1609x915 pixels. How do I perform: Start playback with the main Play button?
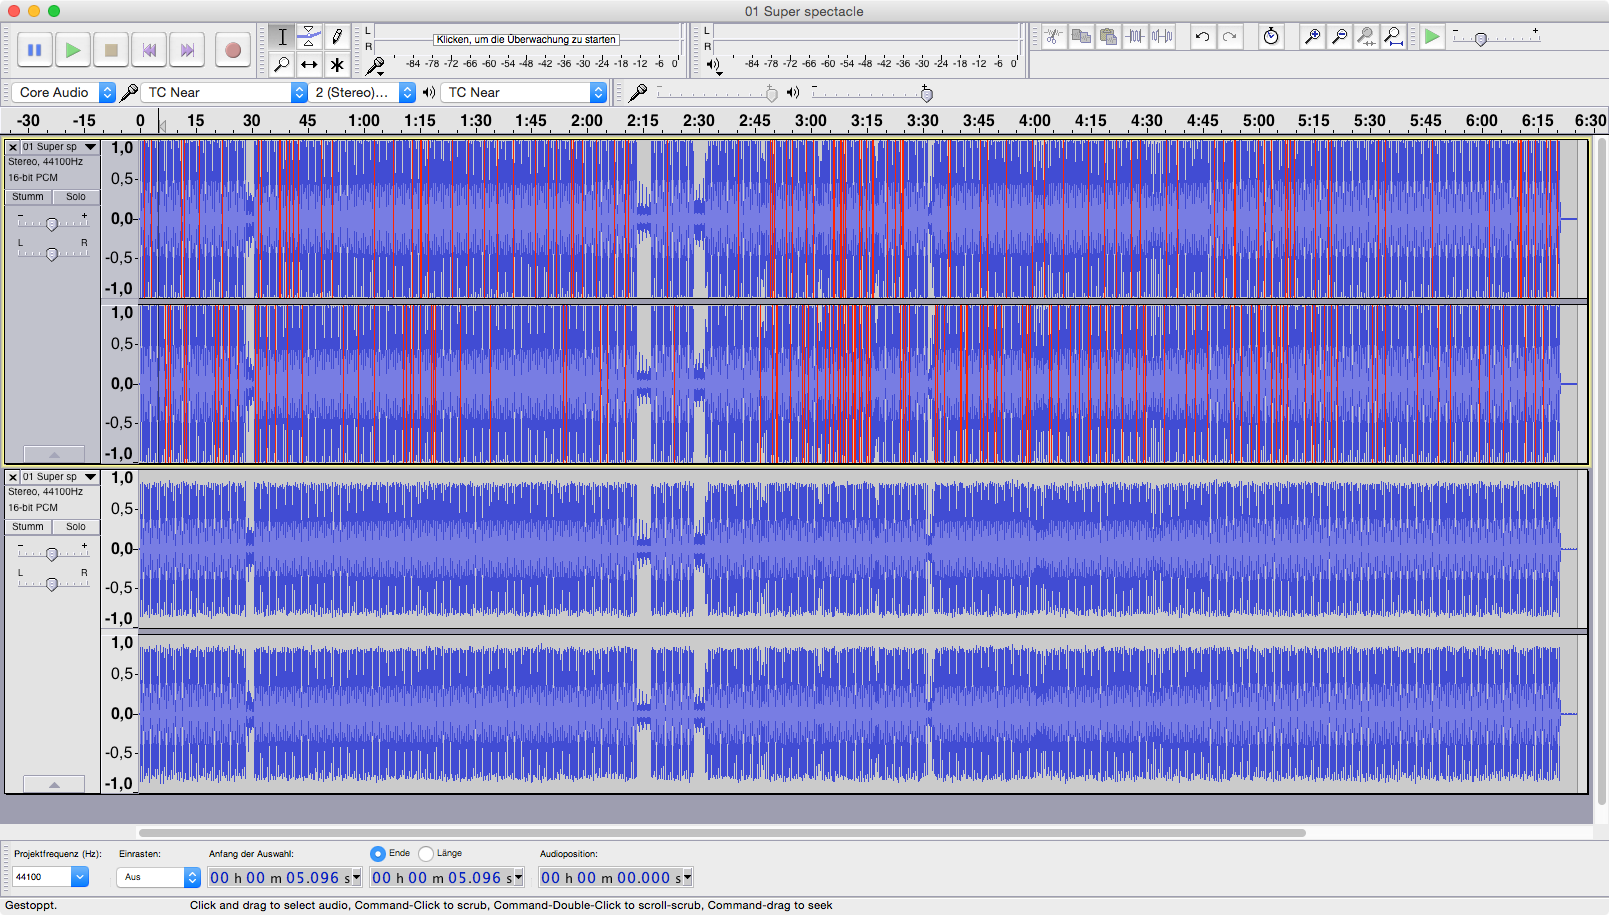[73, 50]
